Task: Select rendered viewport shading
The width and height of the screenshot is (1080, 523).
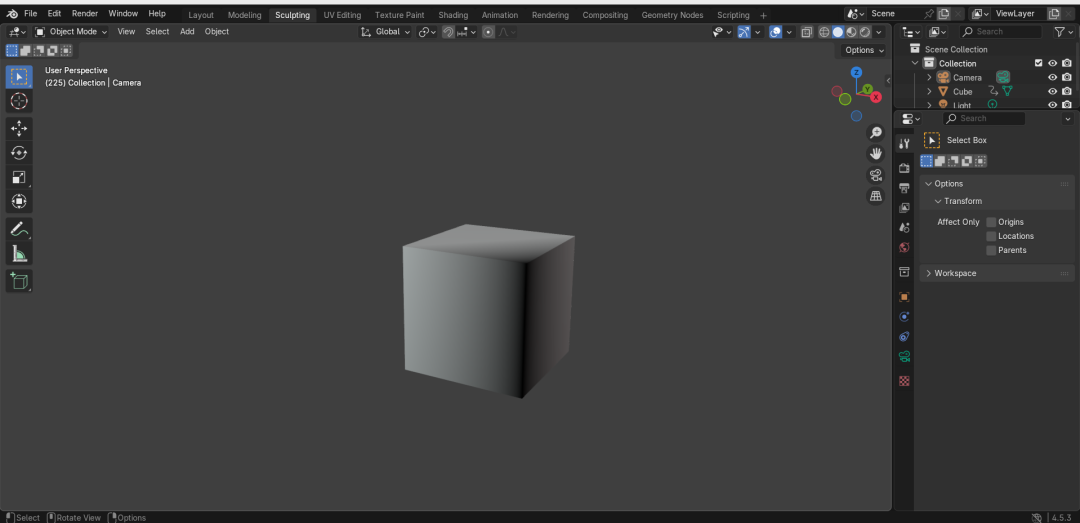Action: (865, 32)
